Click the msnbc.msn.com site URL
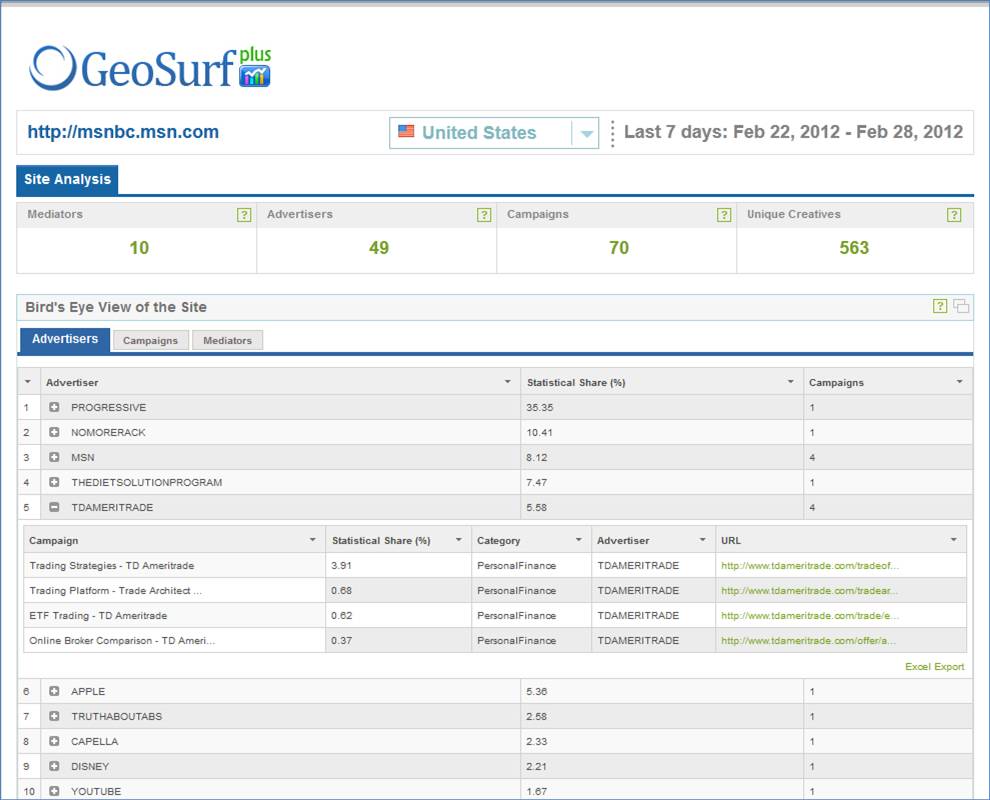The width and height of the screenshot is (990, 800). [123, 132]
